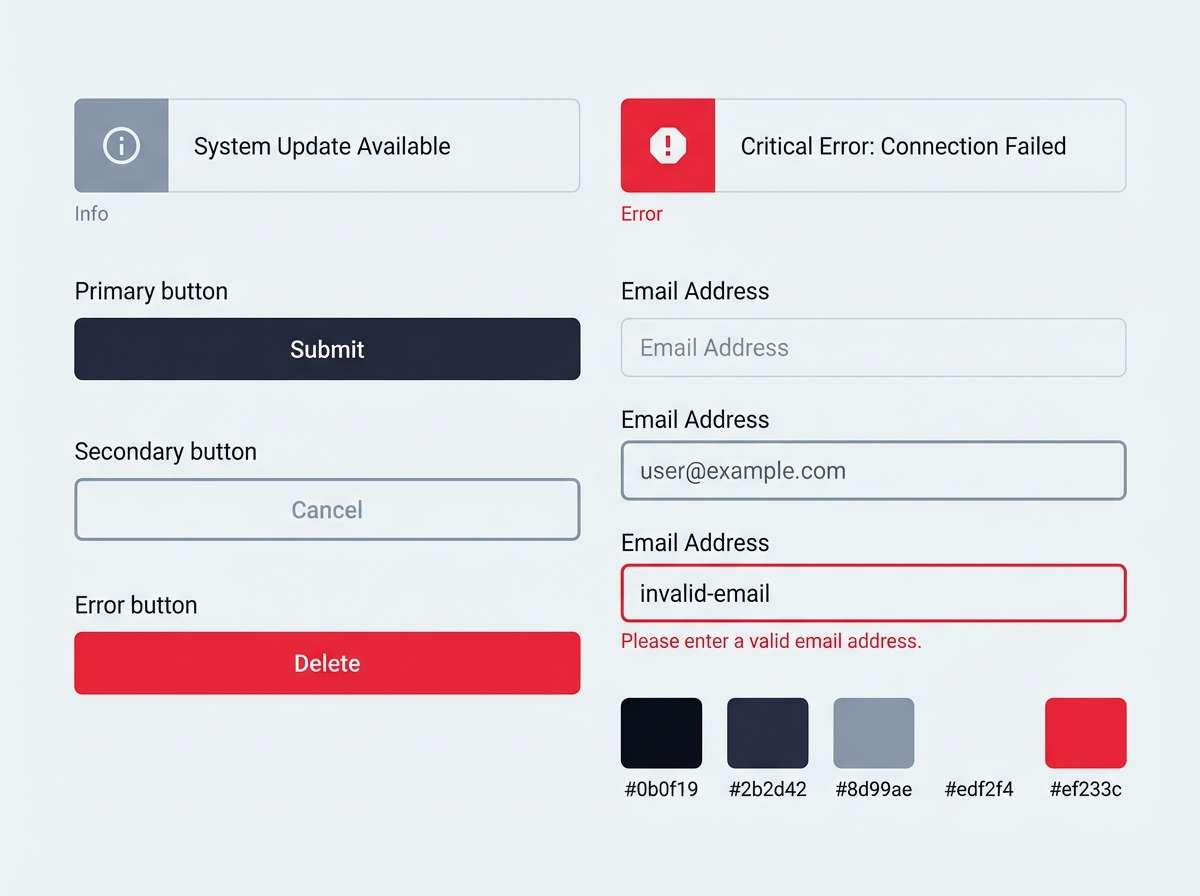This screenshot has width=1200, height=896.
Task: Click the info circle icon in the notification
Action: [x=120, y=145]
